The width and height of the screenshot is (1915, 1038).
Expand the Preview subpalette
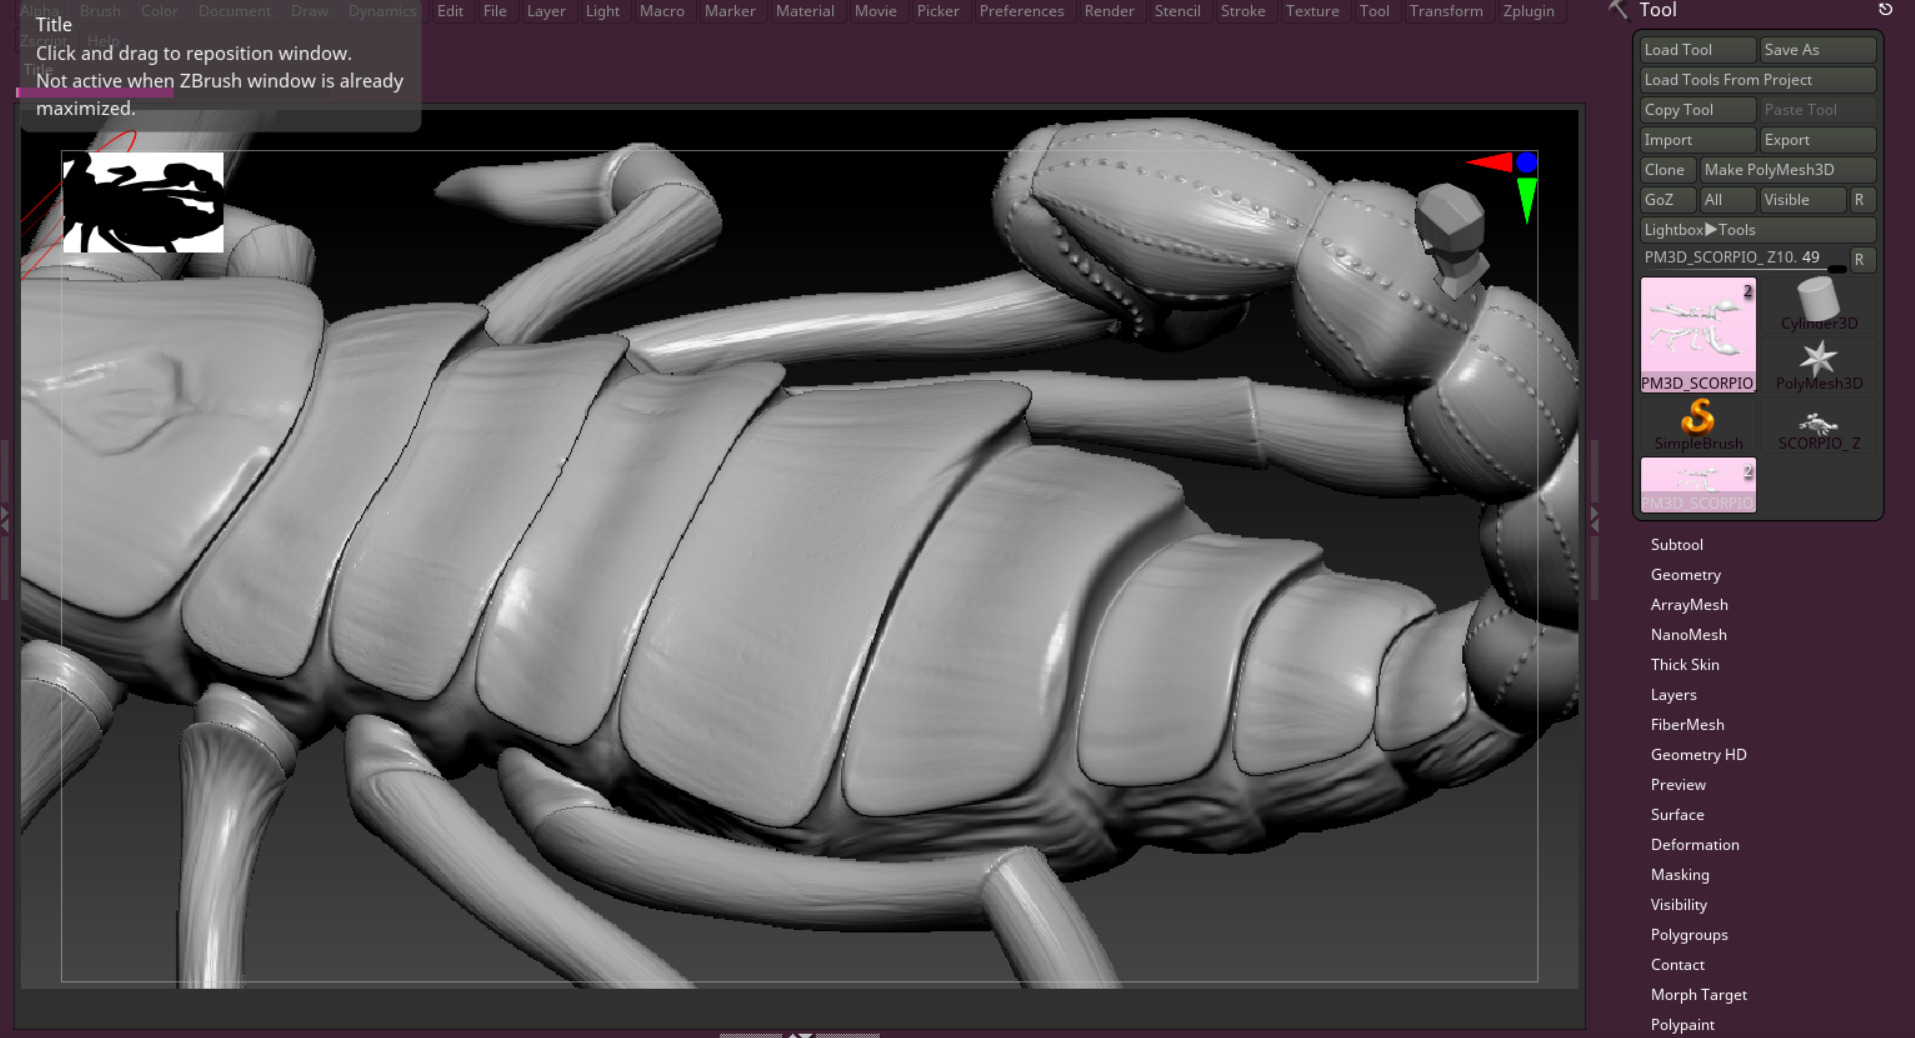1678,785
